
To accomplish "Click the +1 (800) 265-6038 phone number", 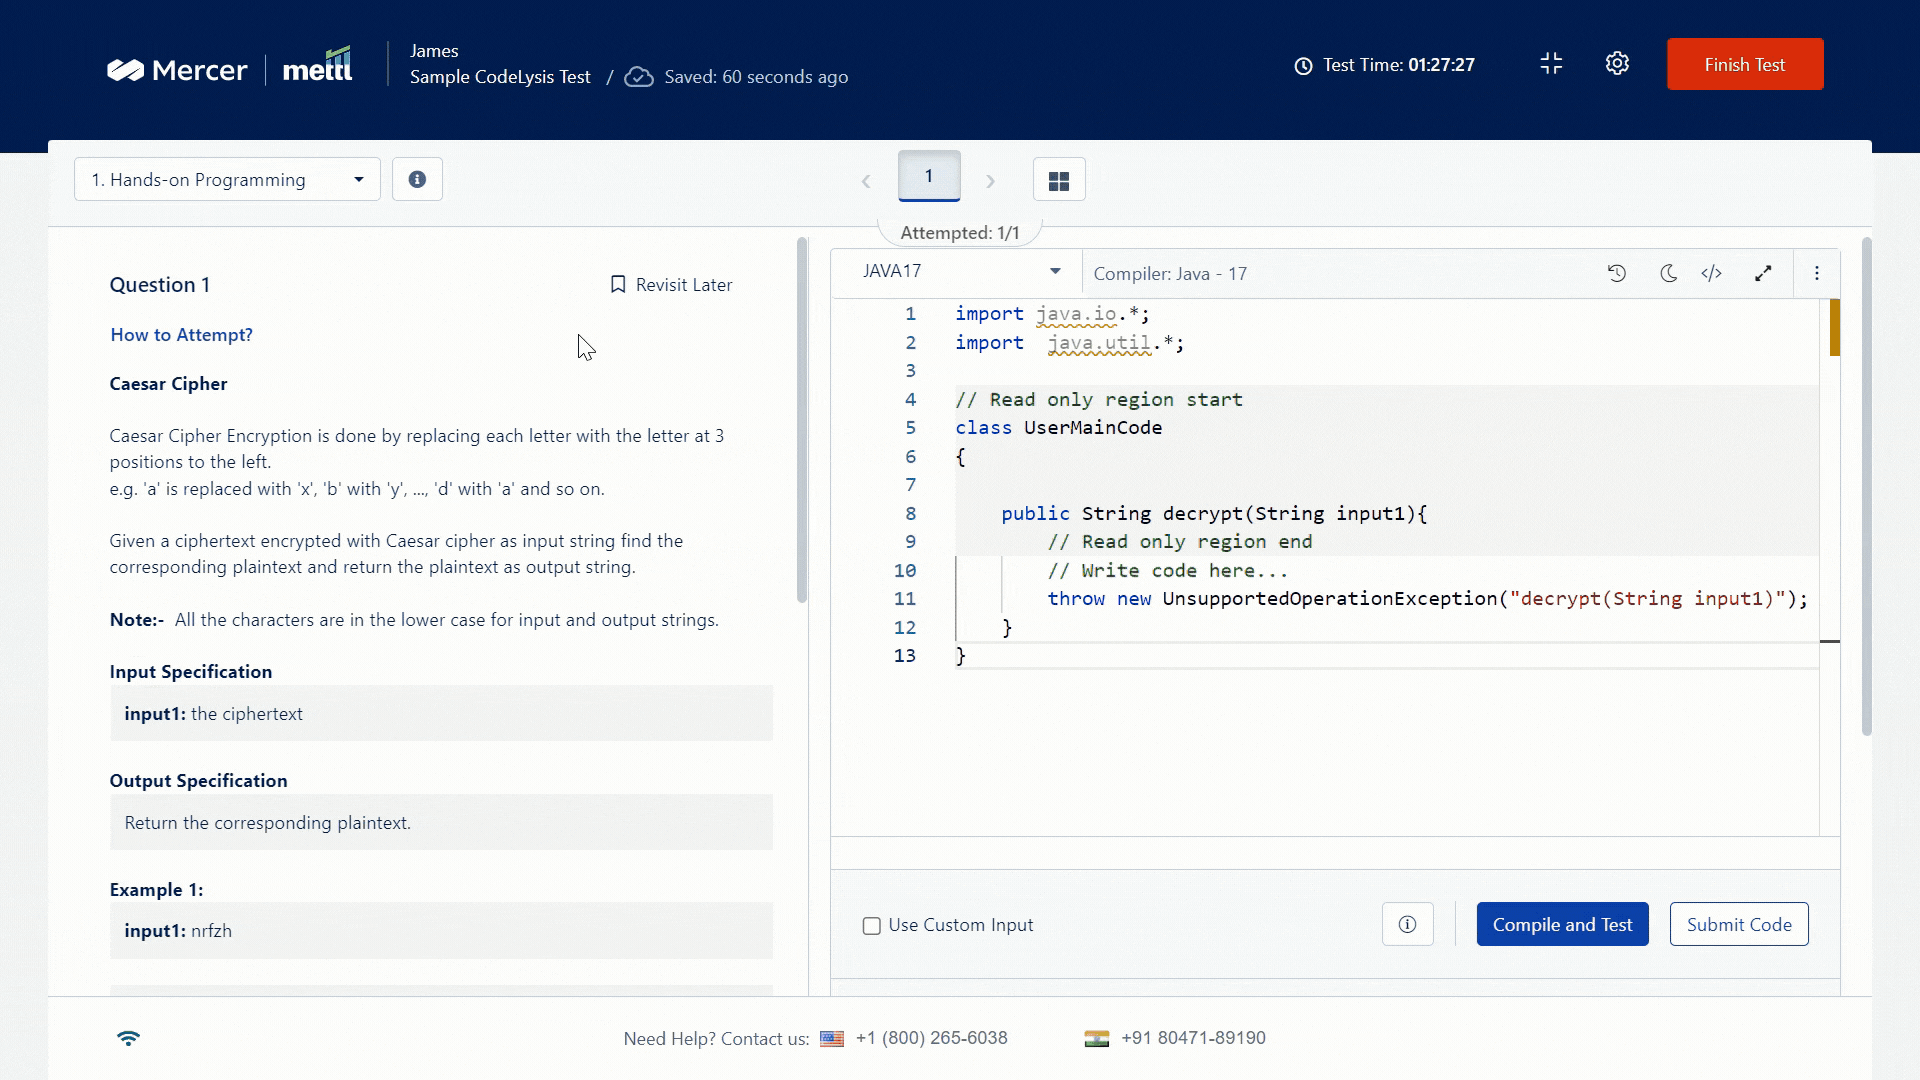I will [932, 1038].
